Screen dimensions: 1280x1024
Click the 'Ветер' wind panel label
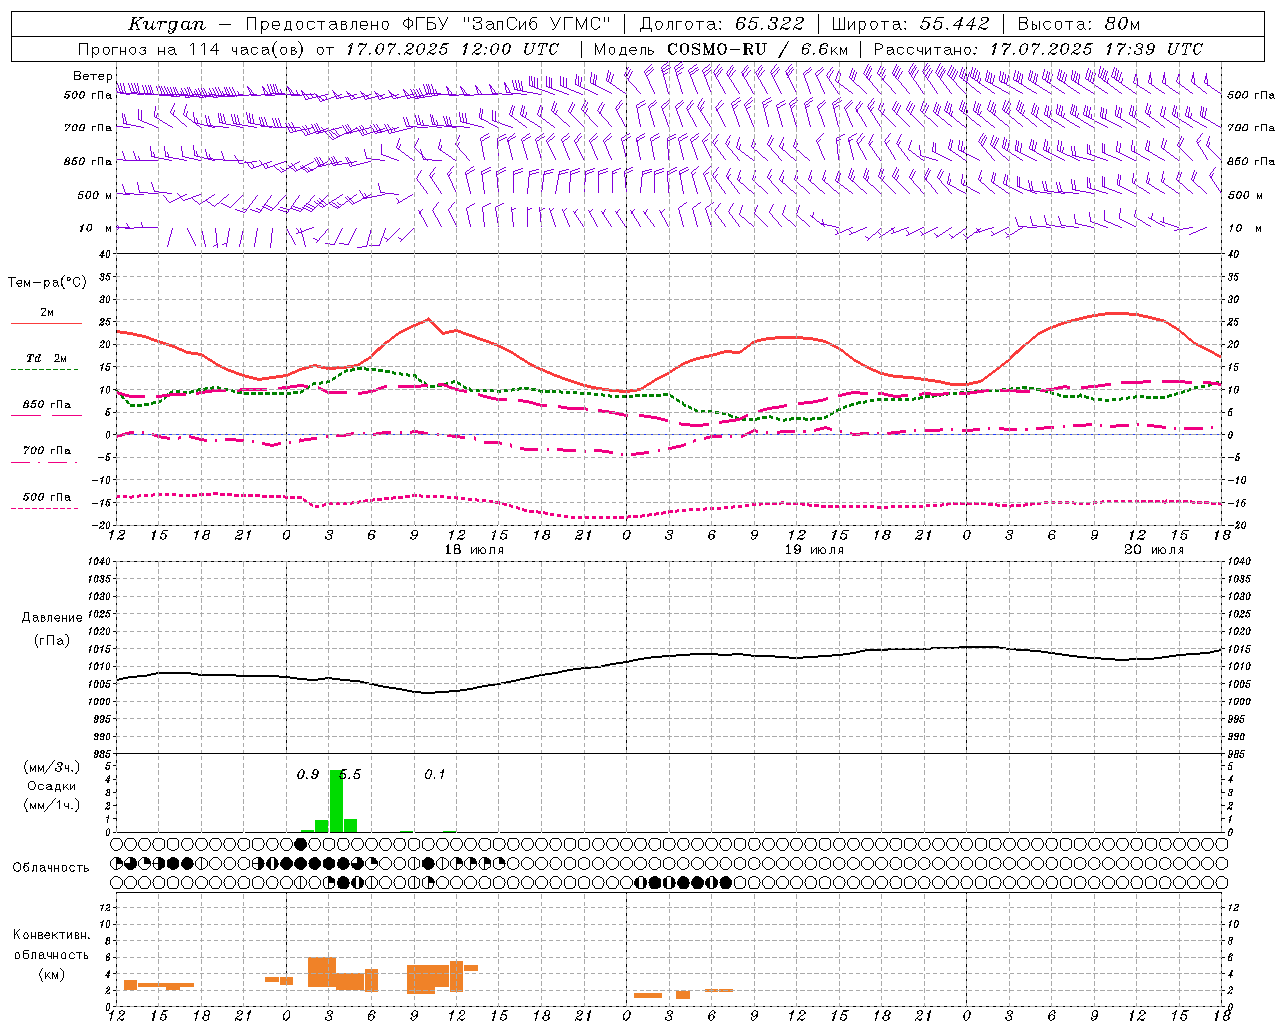tap(92, 76)
